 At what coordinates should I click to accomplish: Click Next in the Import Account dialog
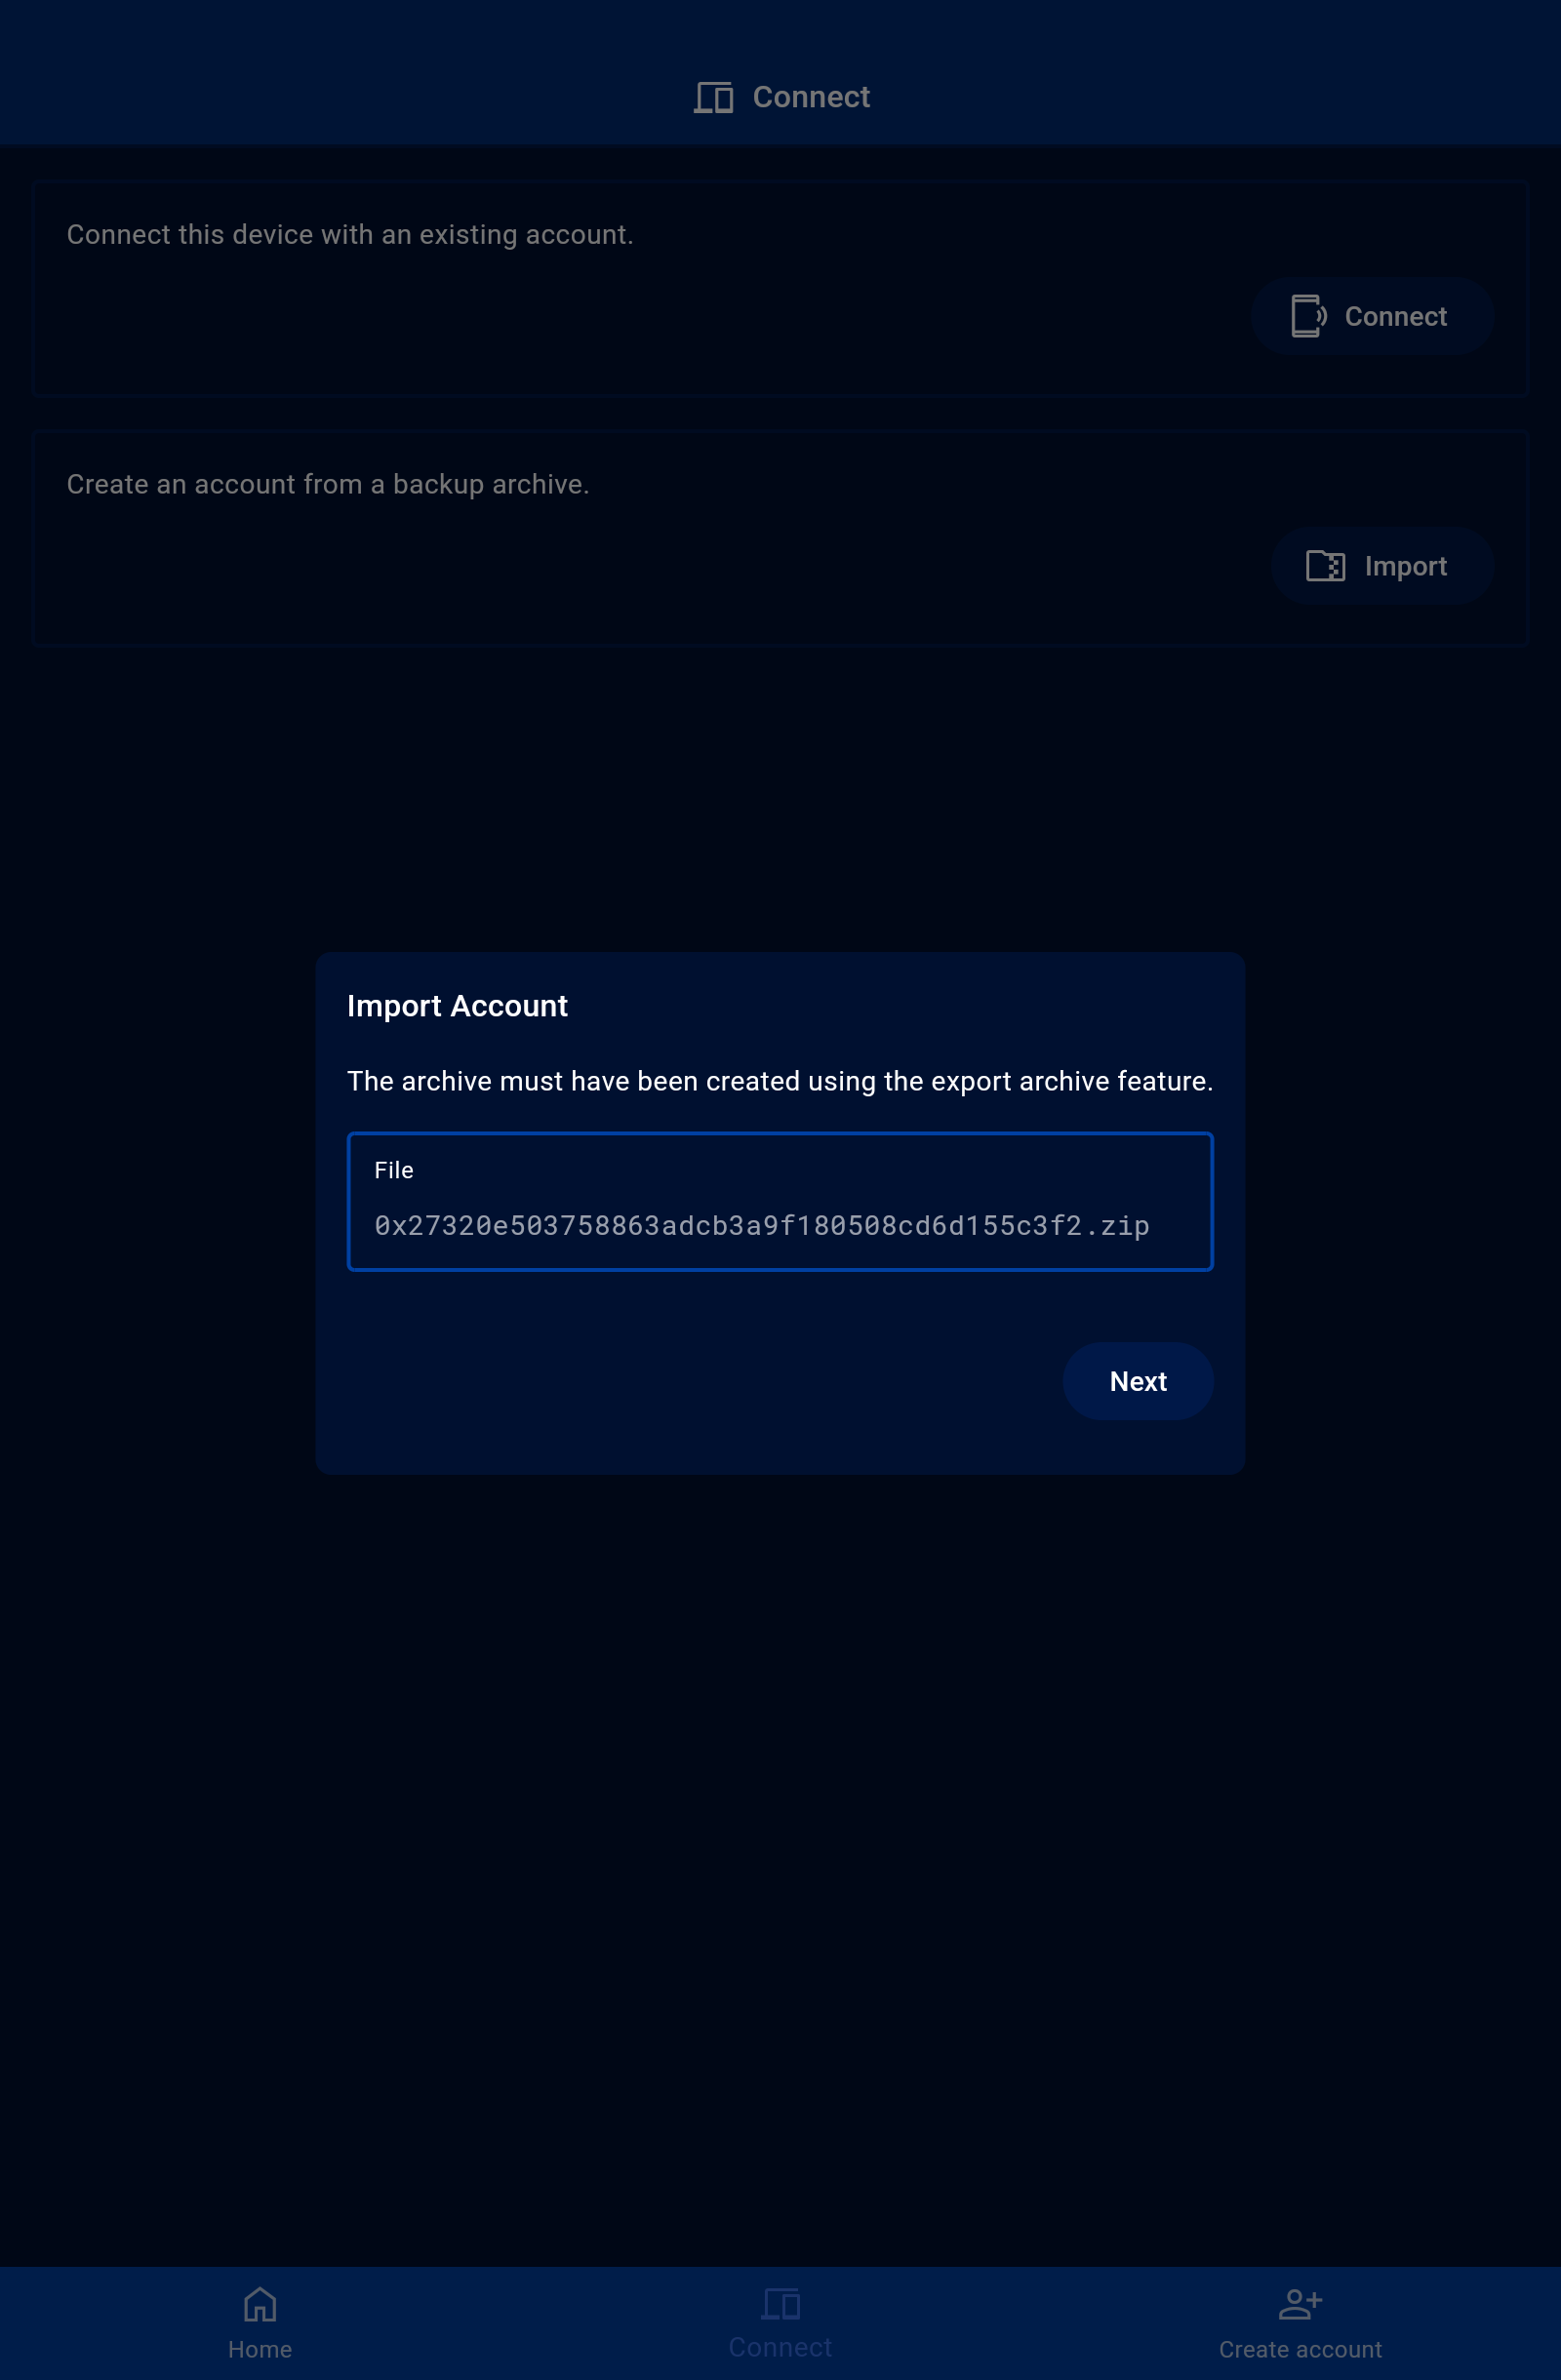coord(1138,1381)
